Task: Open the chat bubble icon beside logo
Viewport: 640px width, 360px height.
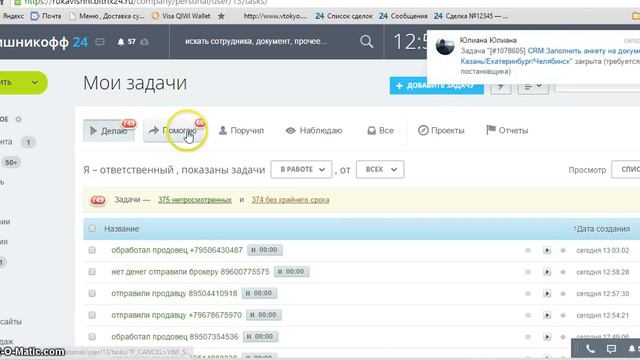Action: [100, 42]
